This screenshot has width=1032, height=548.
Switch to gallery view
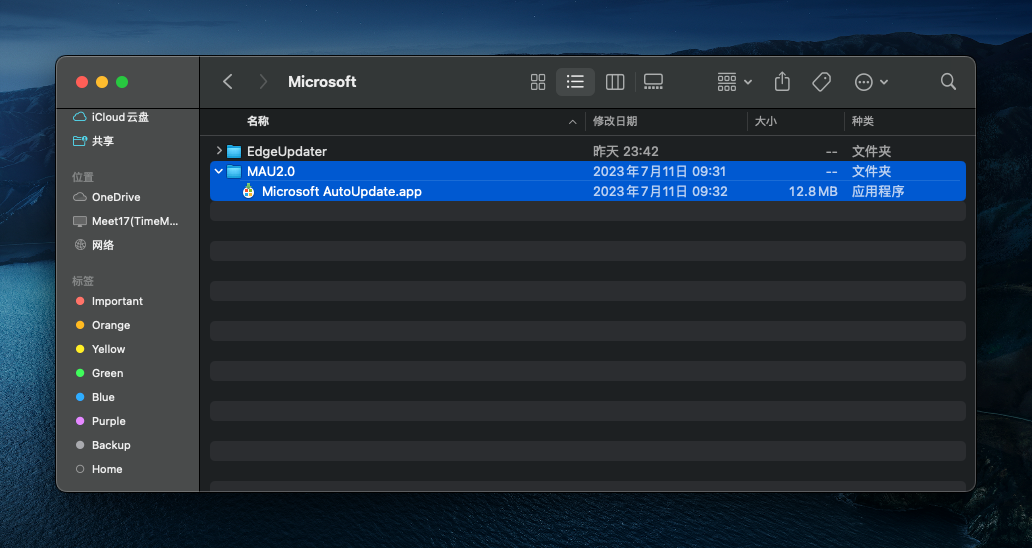pyautogui.click(x=653, y=82)
